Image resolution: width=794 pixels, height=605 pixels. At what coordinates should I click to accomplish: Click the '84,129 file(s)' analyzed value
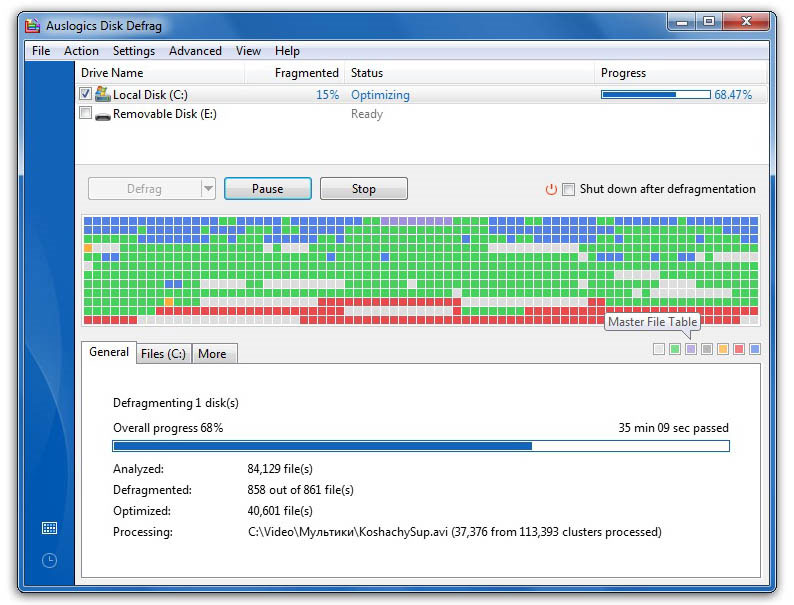tap(280, 469)
